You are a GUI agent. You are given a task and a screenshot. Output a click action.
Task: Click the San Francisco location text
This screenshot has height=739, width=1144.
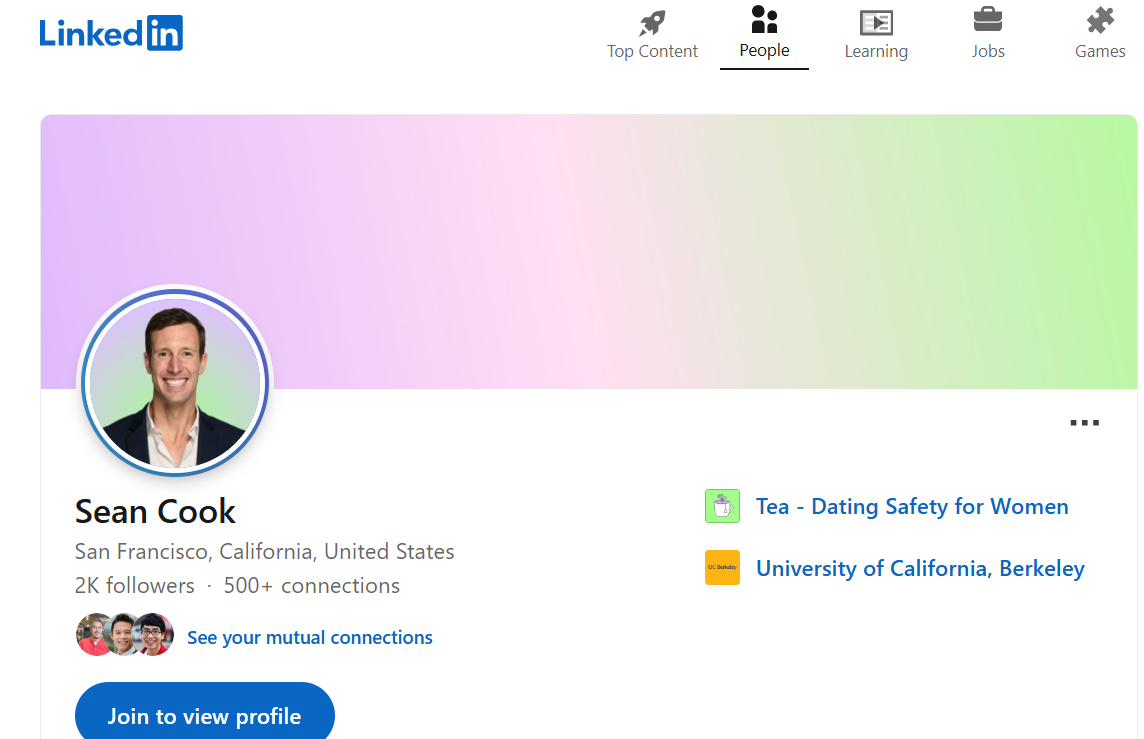coord(264,552)
